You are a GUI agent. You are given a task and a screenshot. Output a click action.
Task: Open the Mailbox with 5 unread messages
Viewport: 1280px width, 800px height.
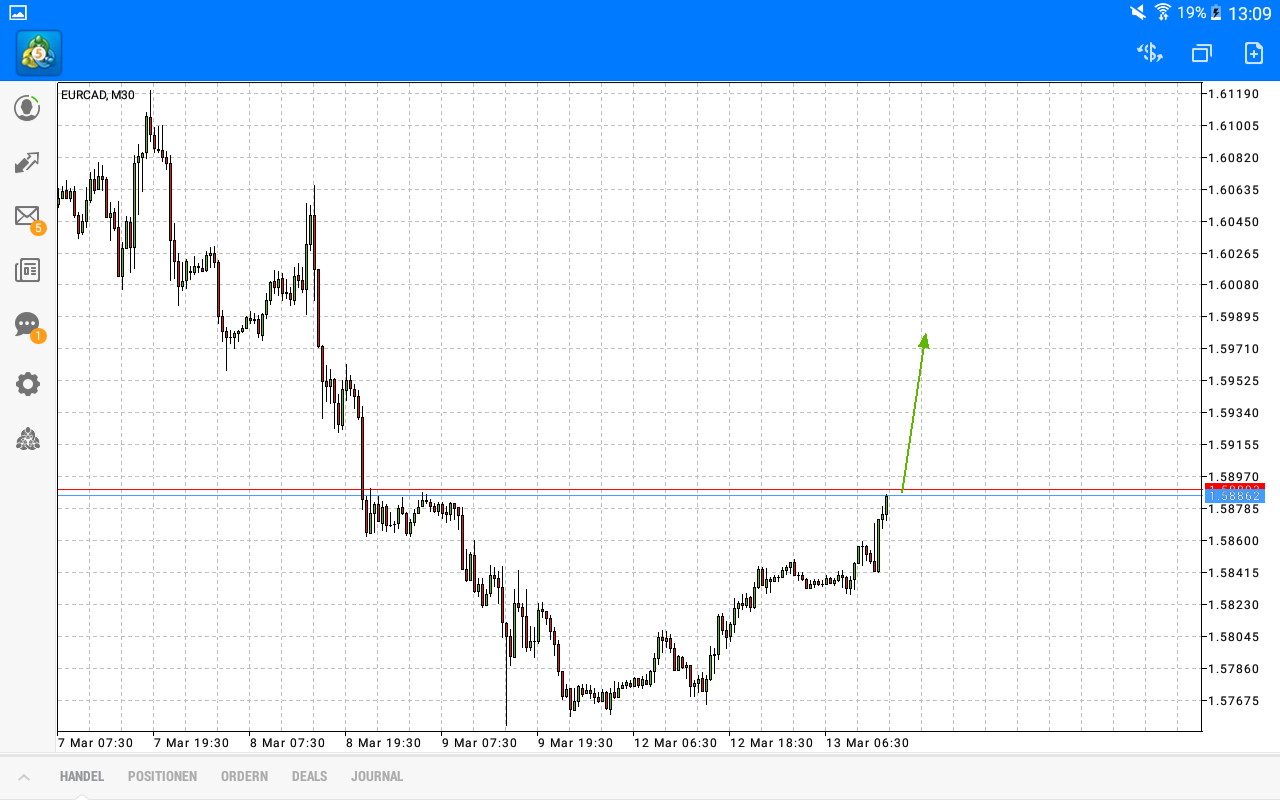point(27,216)
